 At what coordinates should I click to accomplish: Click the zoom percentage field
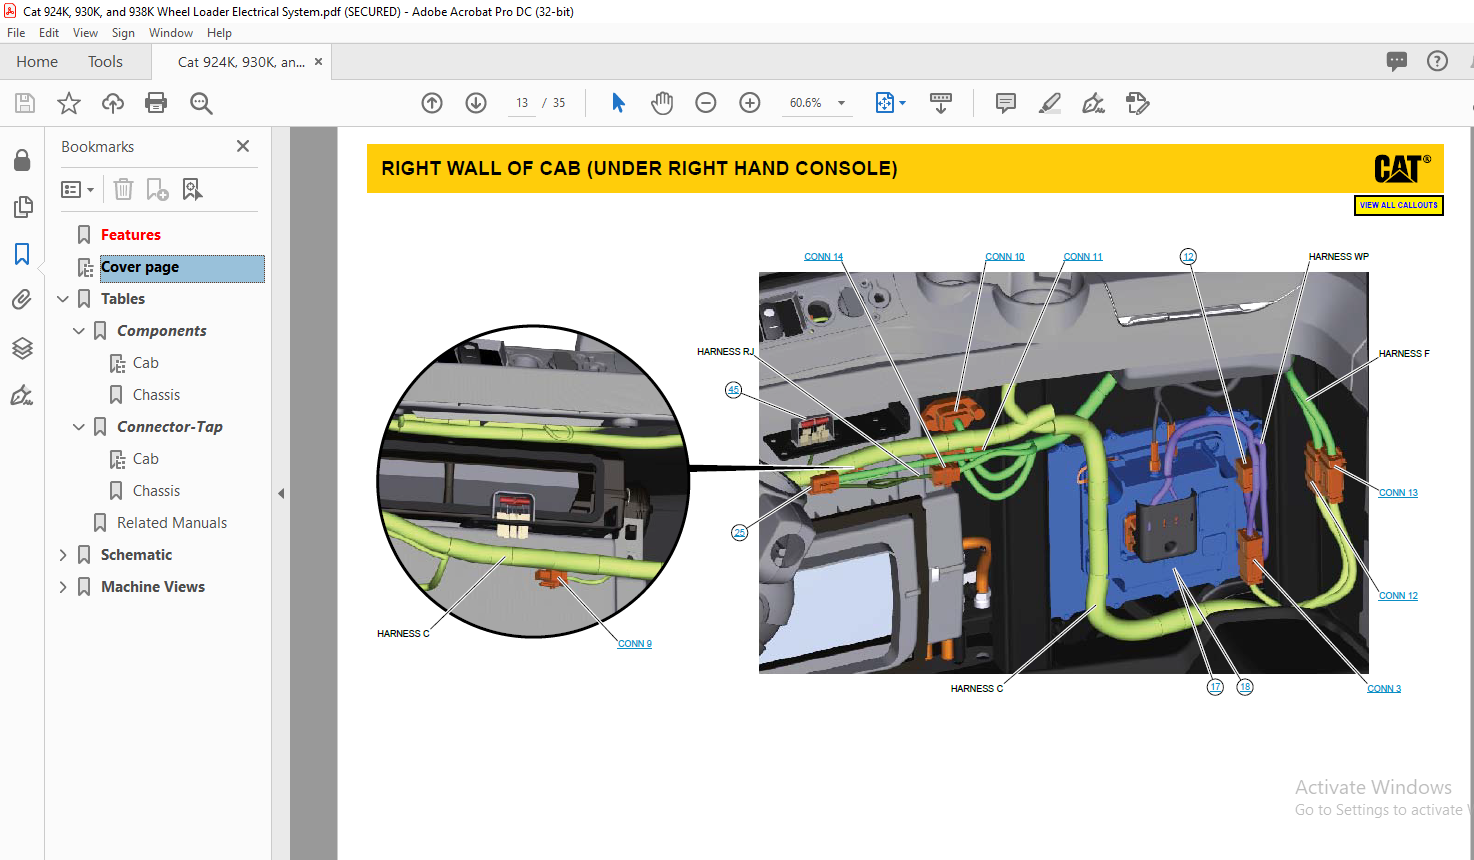806,103
